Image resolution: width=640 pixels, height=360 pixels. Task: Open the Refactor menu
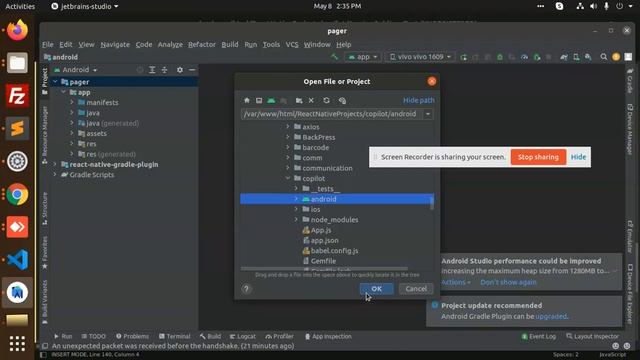click(202, 44)
